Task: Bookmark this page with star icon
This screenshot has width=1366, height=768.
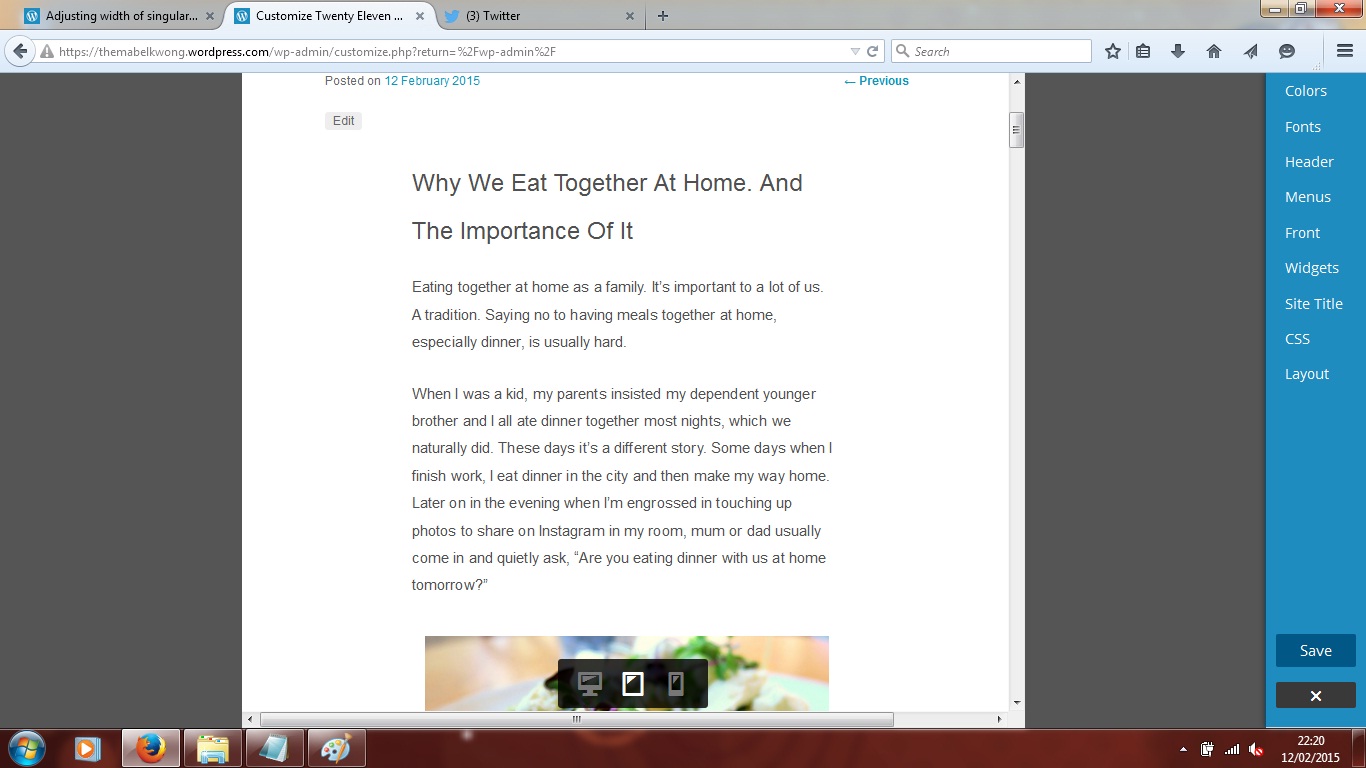Action: tap(1112, 51)
